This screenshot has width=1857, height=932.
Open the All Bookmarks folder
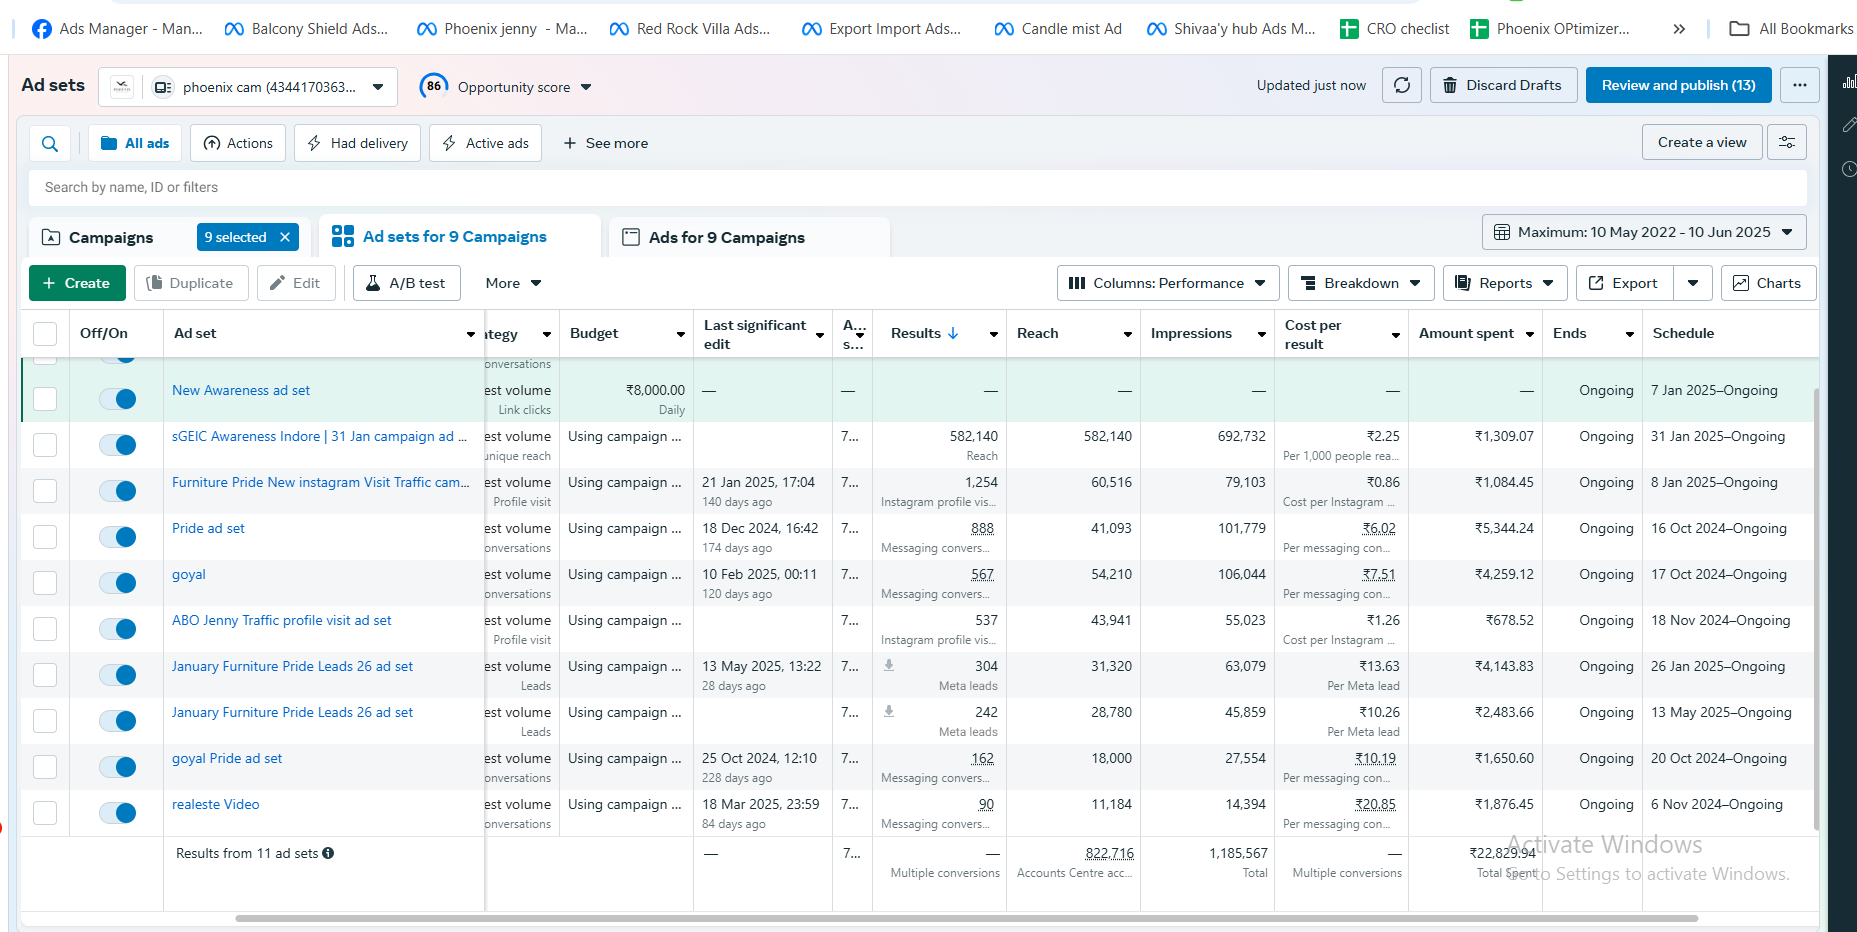click(1791, 29)
